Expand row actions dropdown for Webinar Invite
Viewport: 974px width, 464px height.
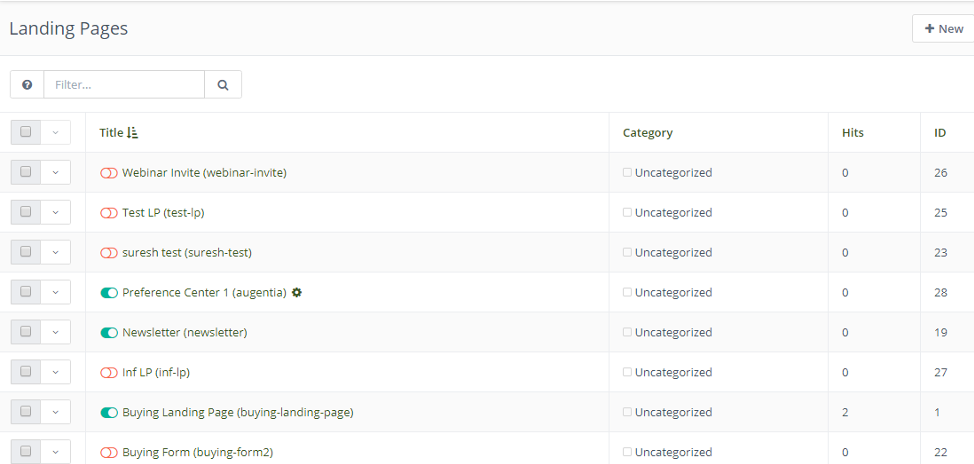[56, 172]
